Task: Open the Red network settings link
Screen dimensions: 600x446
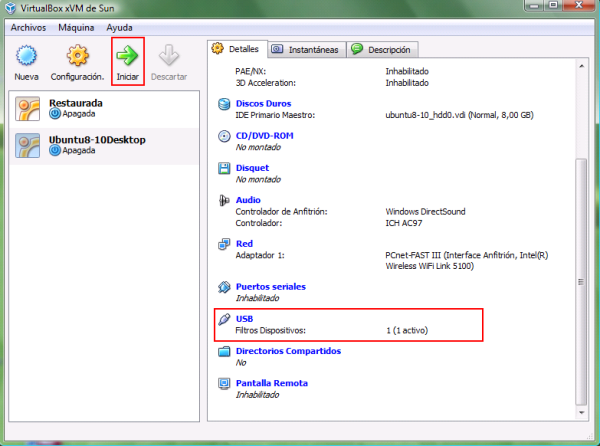Action: pos(243,243)
